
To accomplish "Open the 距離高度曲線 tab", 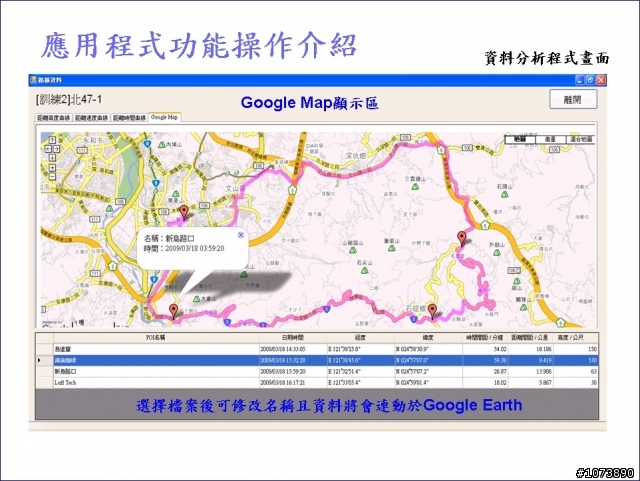I will (54, 118).
